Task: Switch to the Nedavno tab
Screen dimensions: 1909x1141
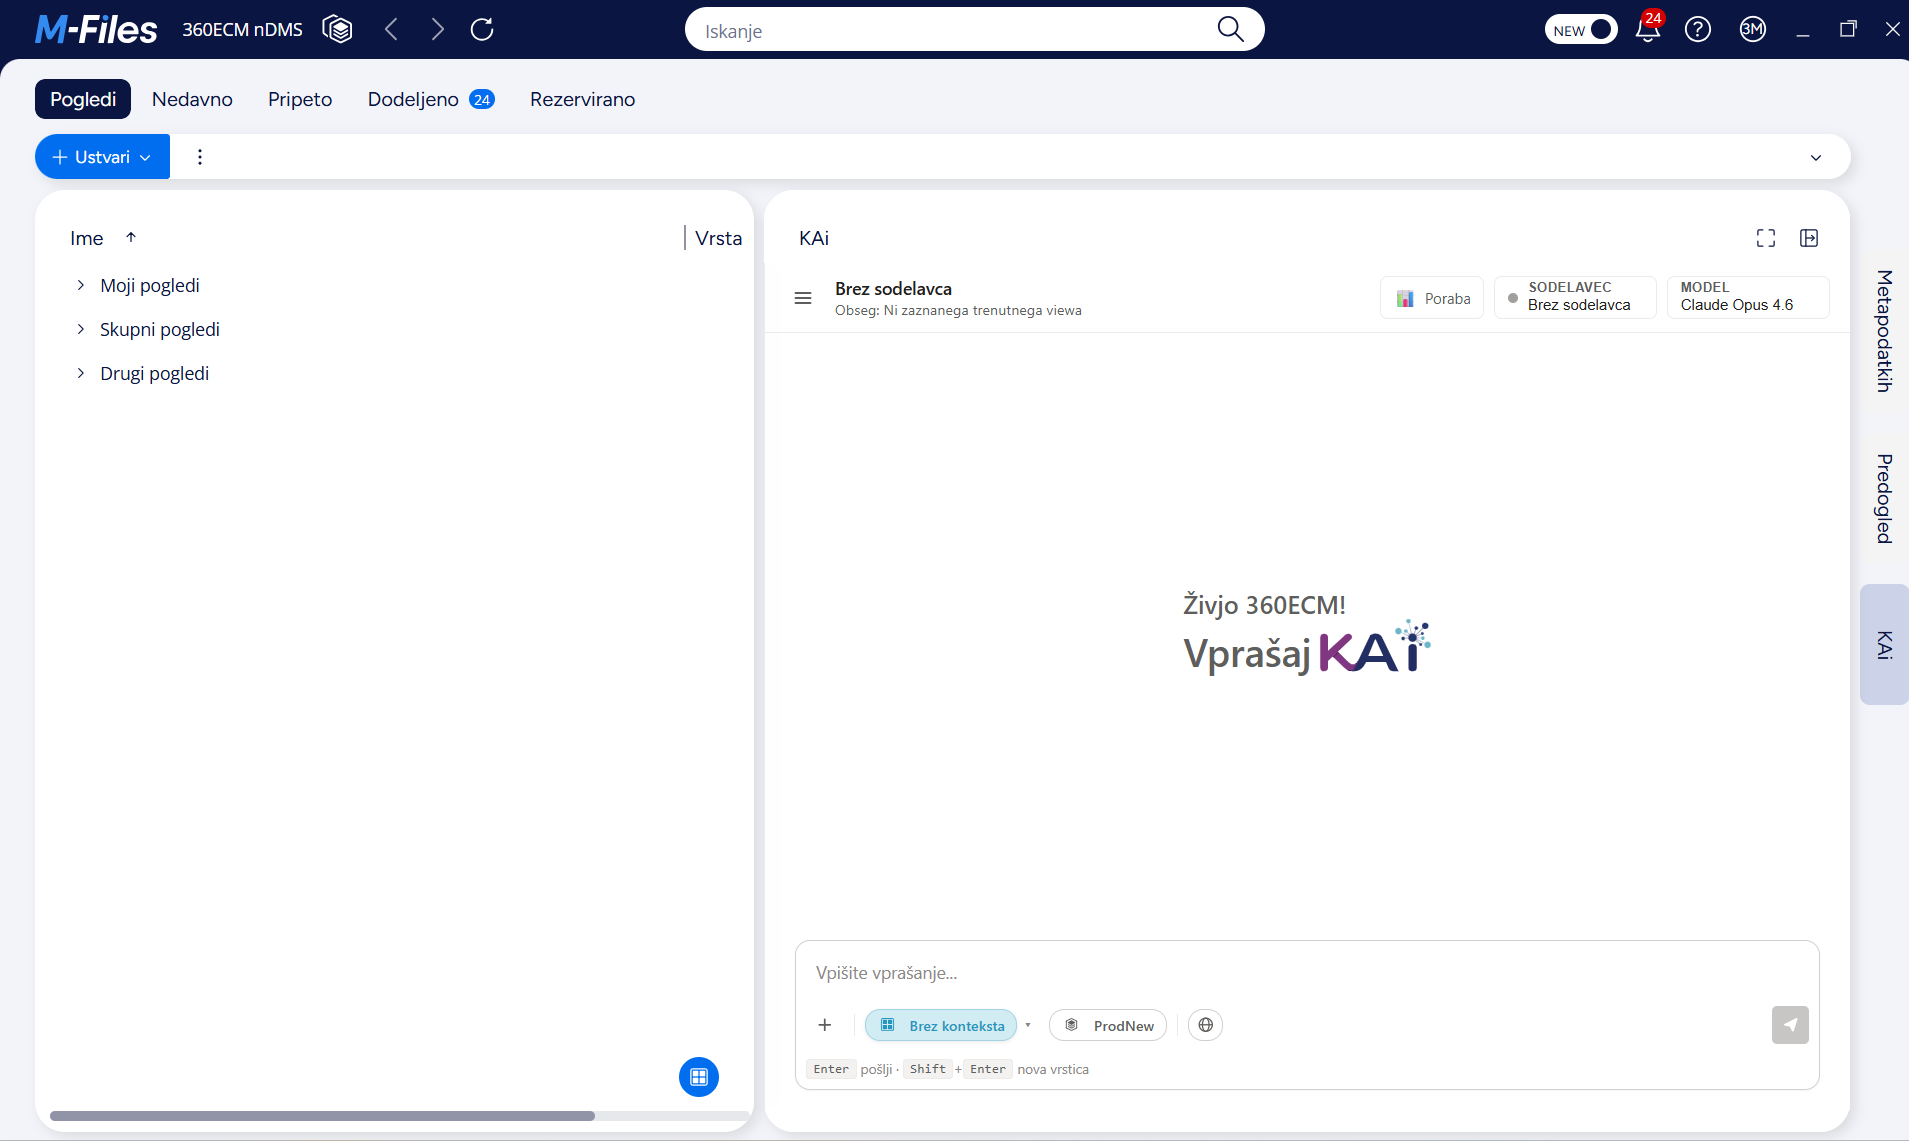Action: point(192,99)
